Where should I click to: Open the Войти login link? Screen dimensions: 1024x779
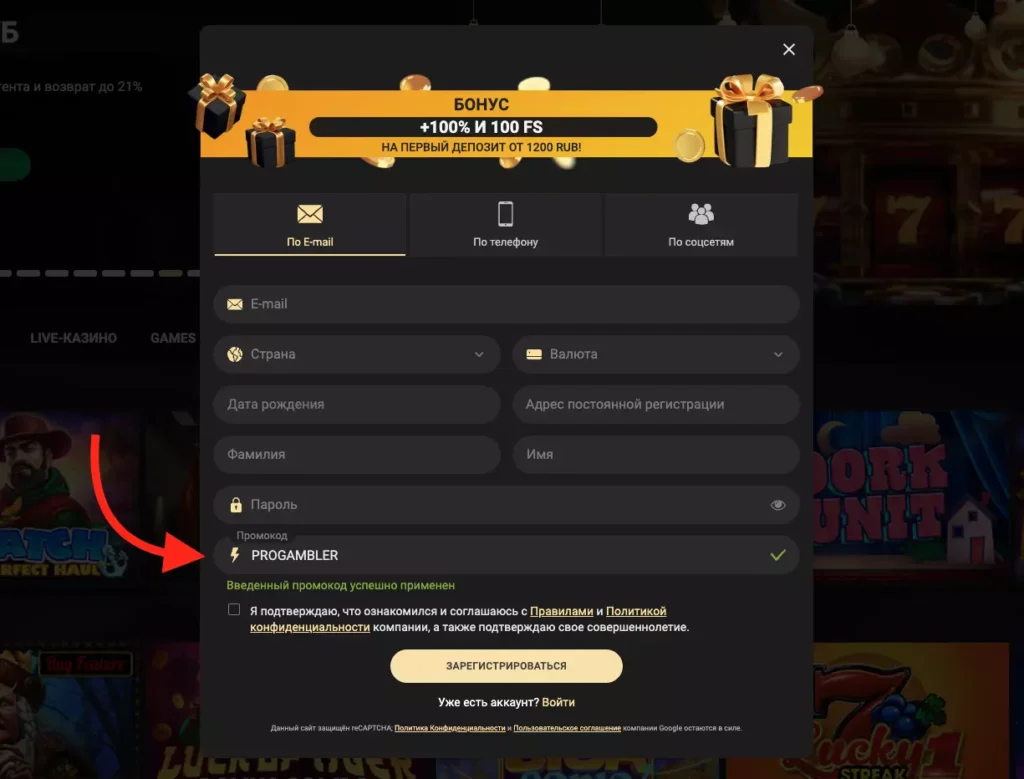[x=558, y=702]
